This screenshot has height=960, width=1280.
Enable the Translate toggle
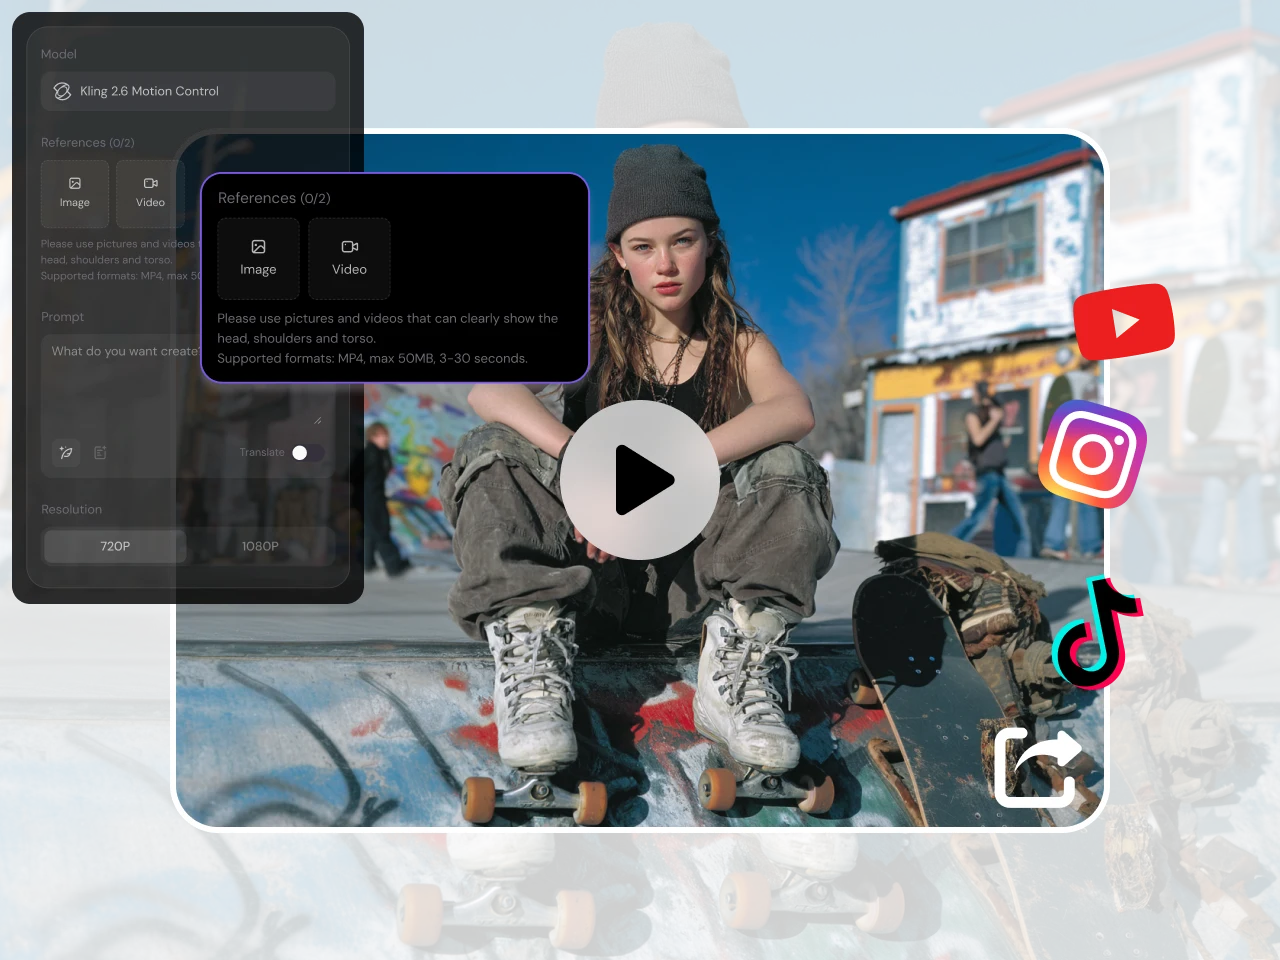(308, 453)
